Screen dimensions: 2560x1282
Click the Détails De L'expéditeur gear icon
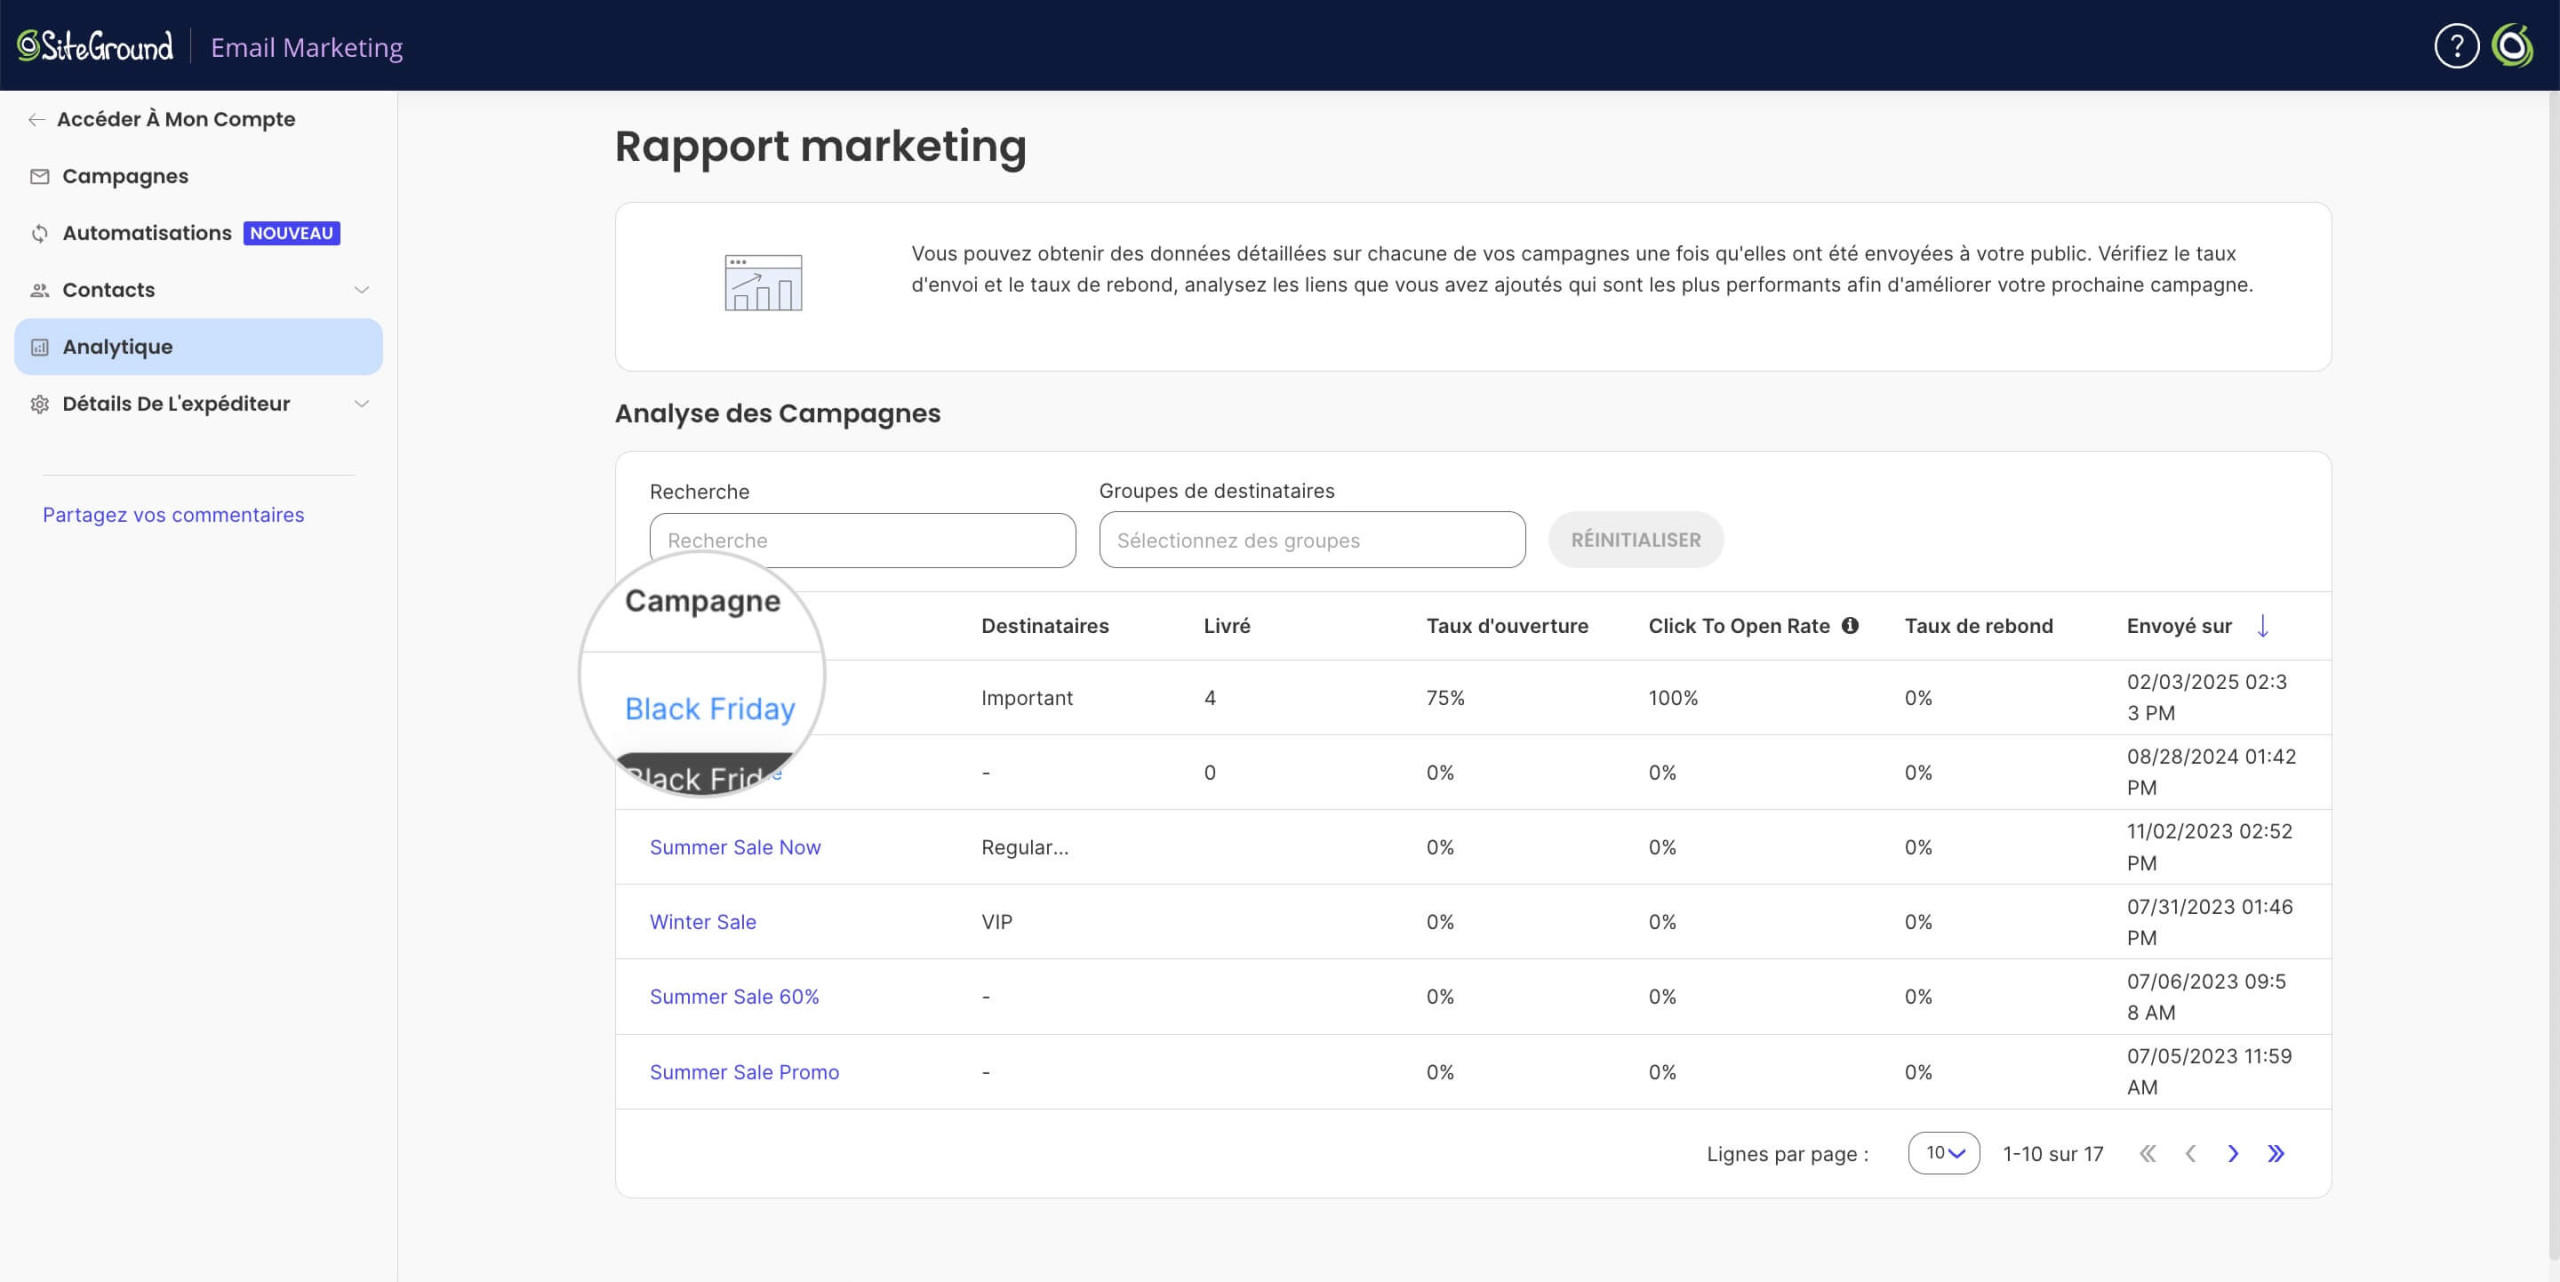(40, 404)
